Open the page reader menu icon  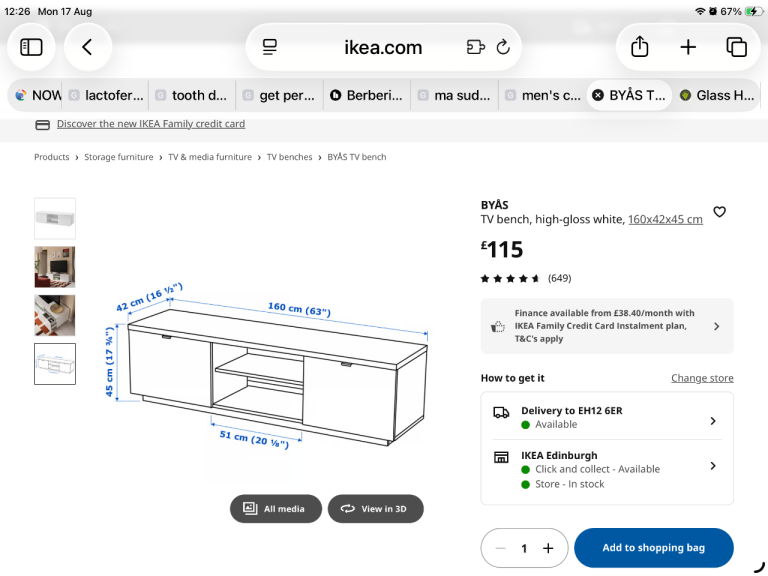pos(269,48)
